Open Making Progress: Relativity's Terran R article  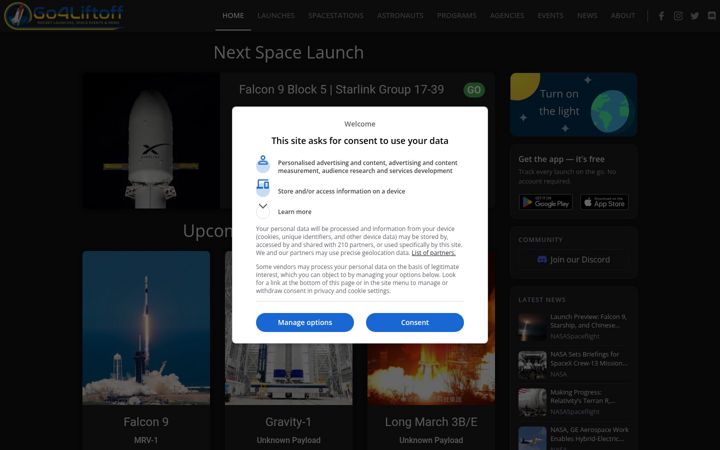point(583,396)
